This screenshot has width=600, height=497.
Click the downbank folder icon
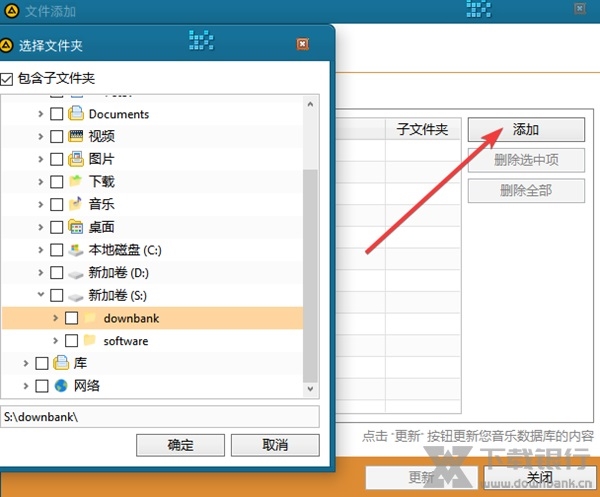90,317
